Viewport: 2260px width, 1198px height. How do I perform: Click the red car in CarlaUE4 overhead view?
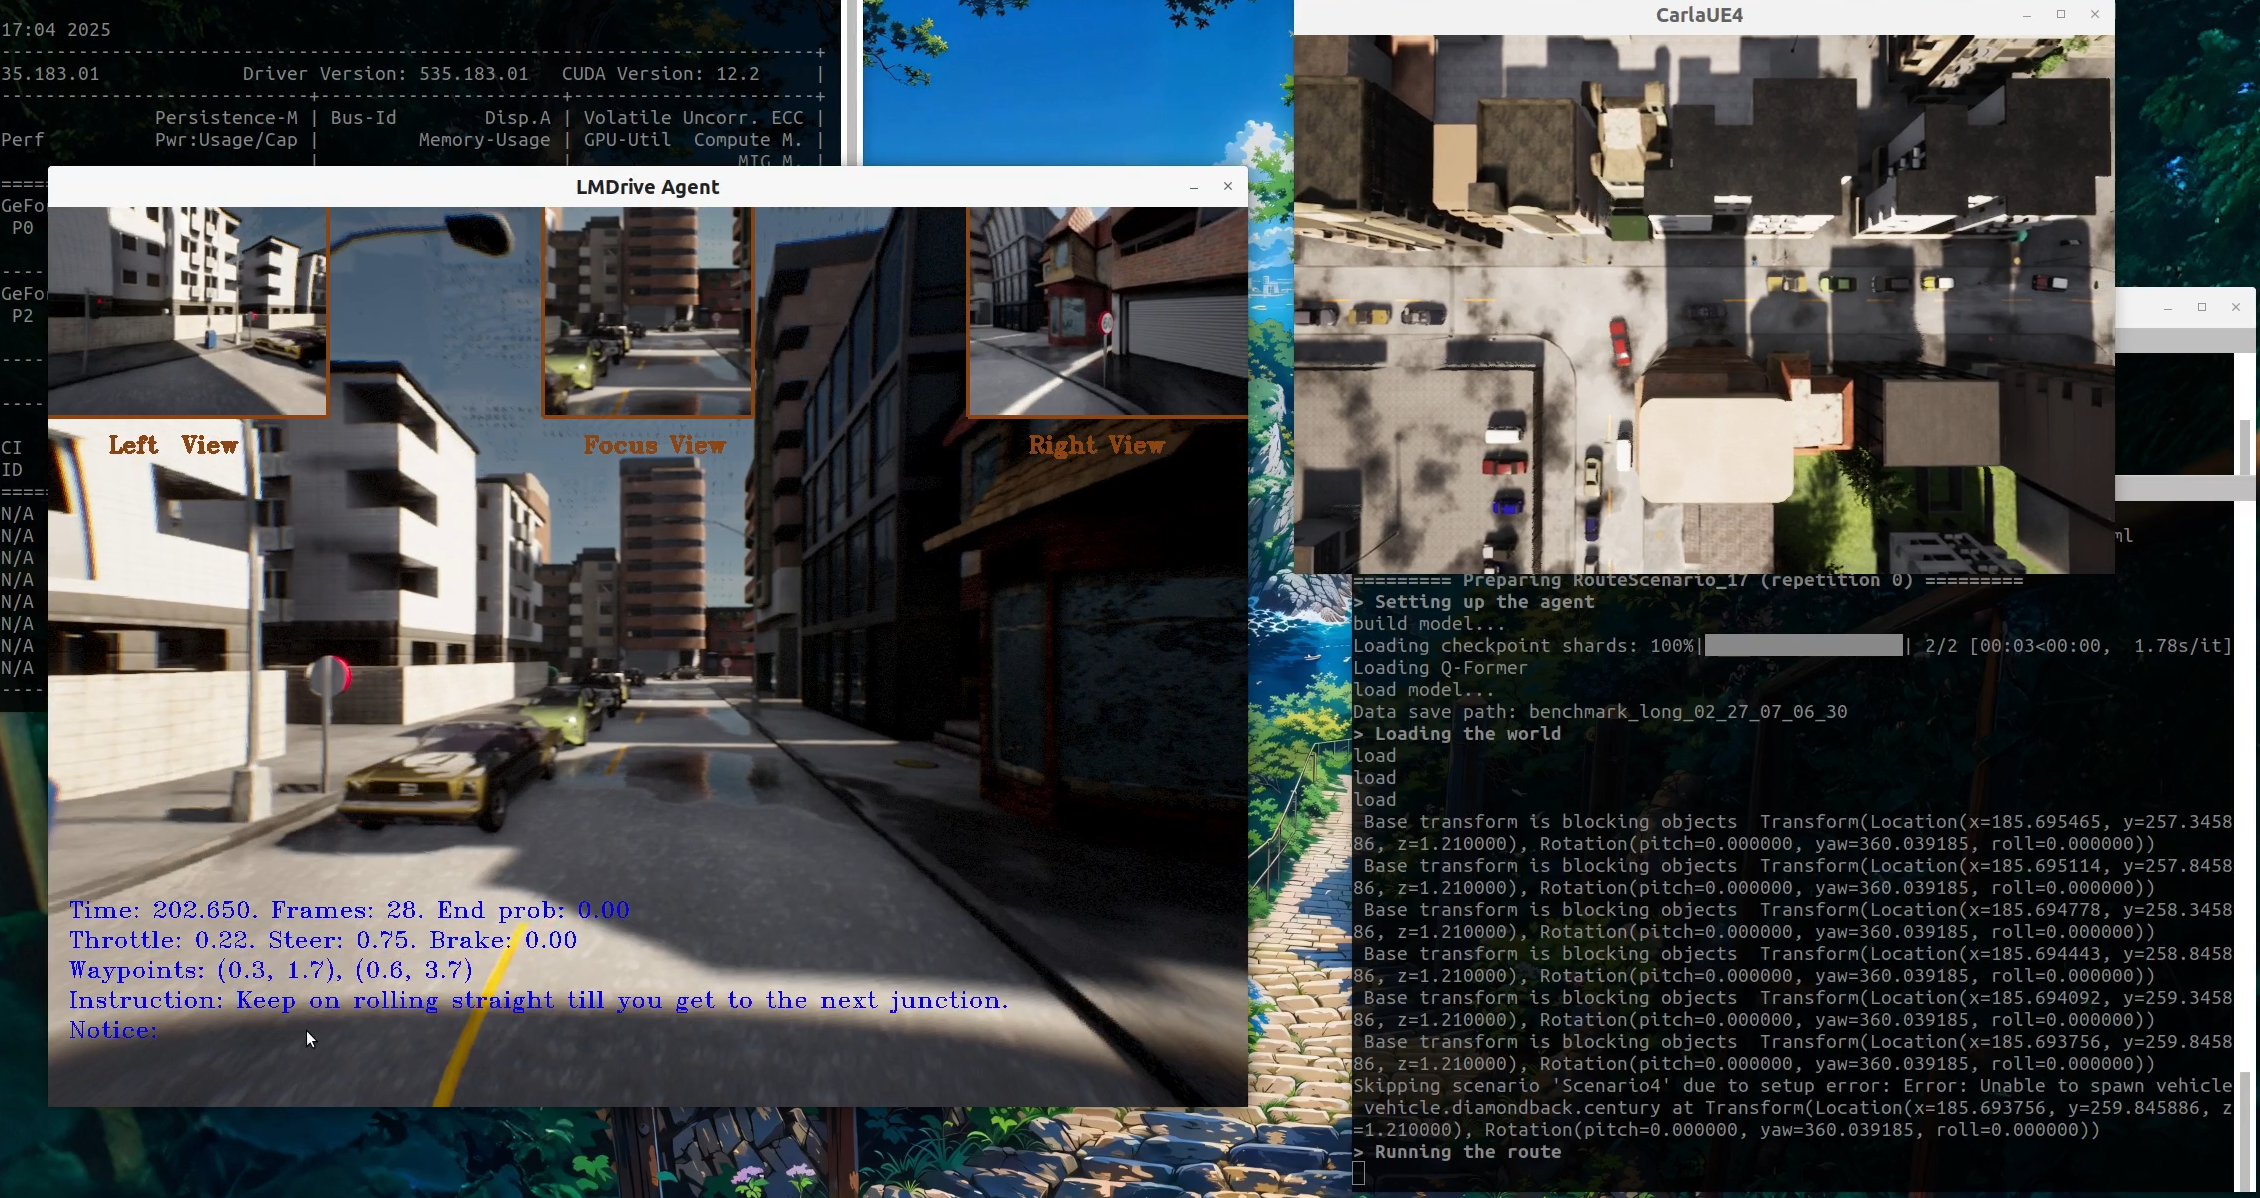pyautogui.click(x=1619, y=341)
